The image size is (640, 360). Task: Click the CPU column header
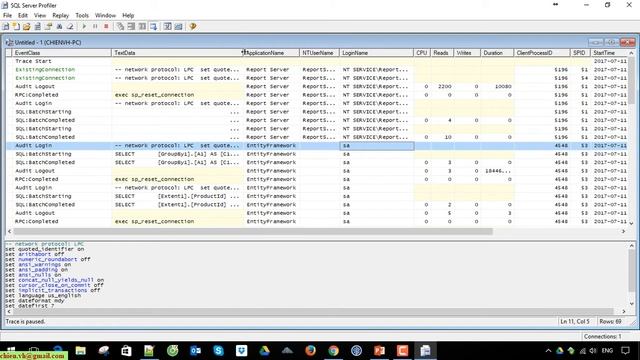[422, 53]
